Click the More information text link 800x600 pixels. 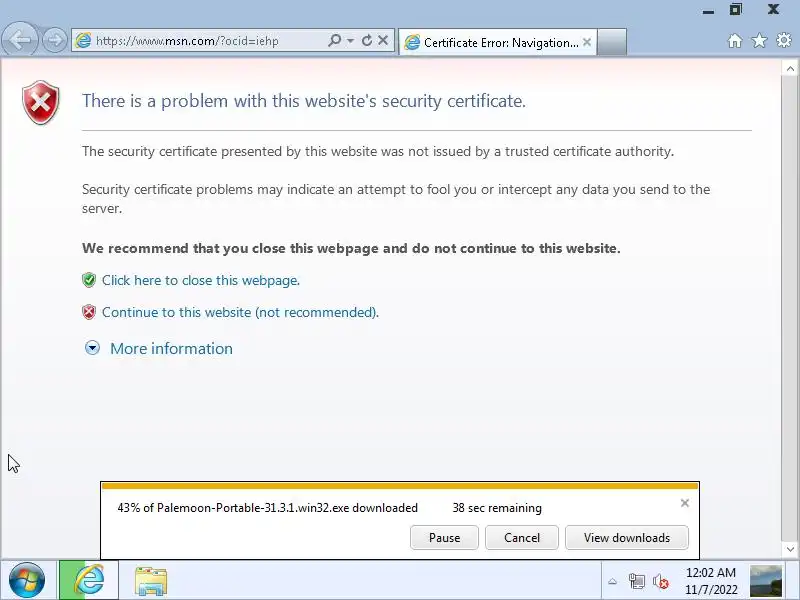[171, 348]
